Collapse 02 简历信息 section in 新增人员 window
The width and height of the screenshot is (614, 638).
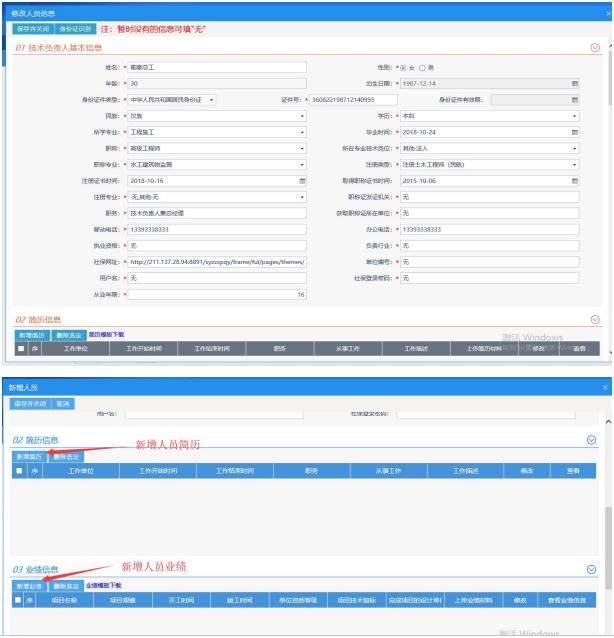pyautogui.click(x=590, y=439)
